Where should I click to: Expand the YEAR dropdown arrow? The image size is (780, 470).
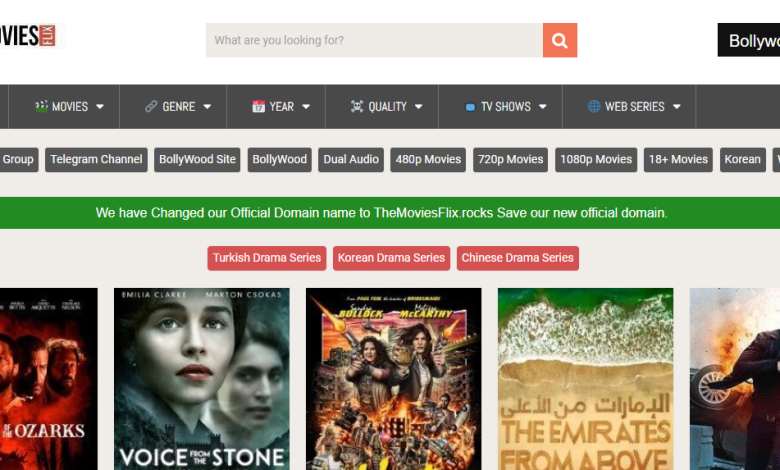pyautogui.click(x=306, y=106)
